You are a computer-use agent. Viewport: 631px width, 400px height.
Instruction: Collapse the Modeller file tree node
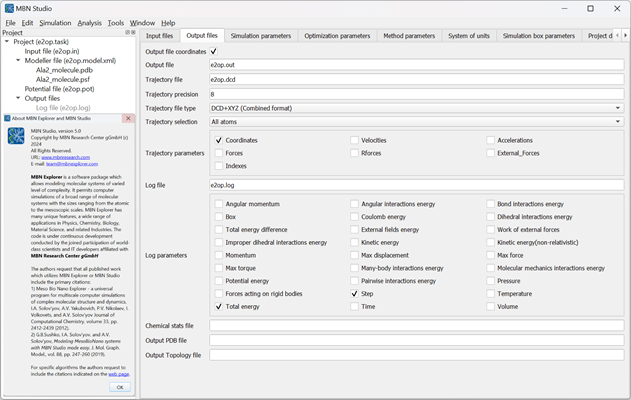17,61
